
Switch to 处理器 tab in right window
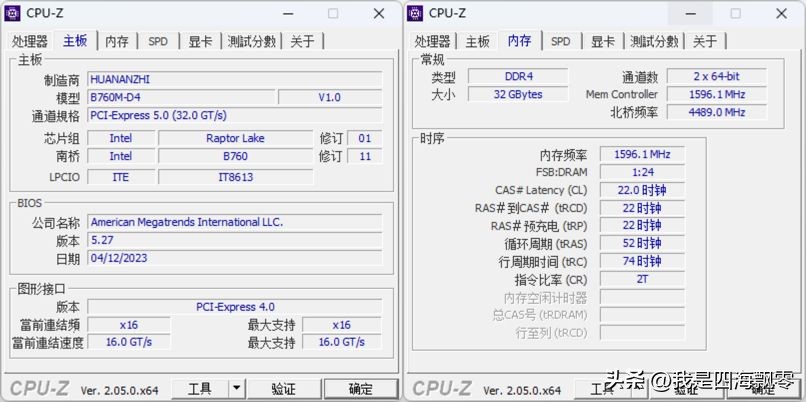(x=432, y=41)
